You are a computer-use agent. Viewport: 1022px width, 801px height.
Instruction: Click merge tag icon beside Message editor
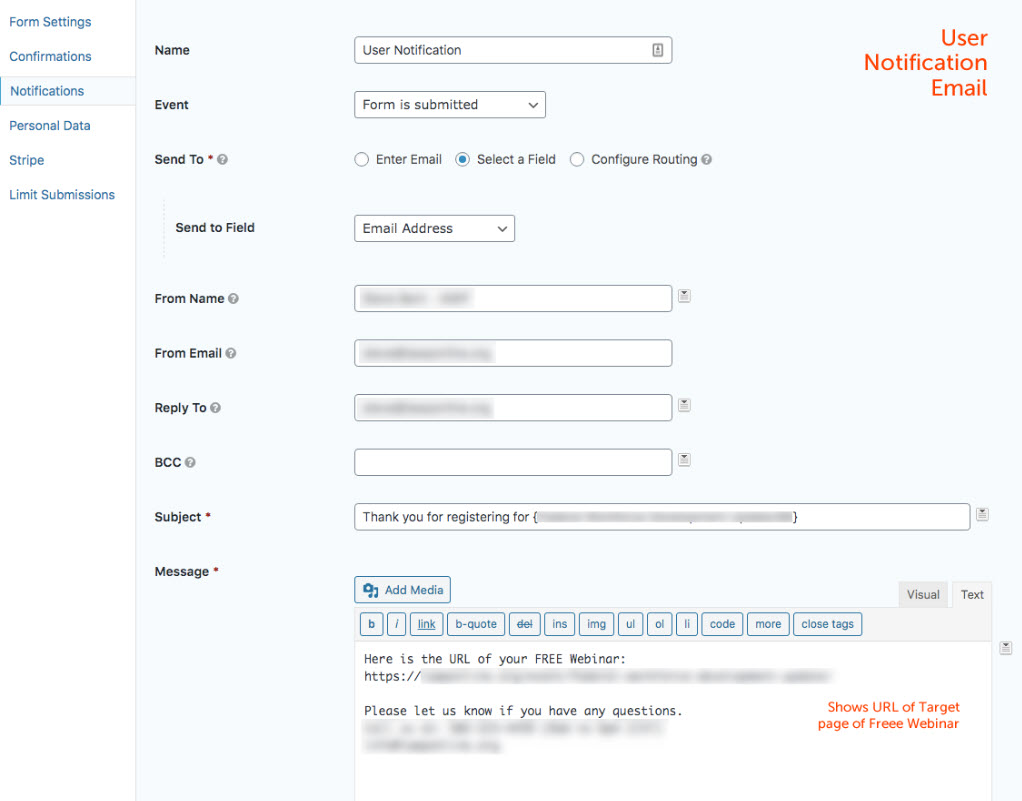(x=1006, y=649)
